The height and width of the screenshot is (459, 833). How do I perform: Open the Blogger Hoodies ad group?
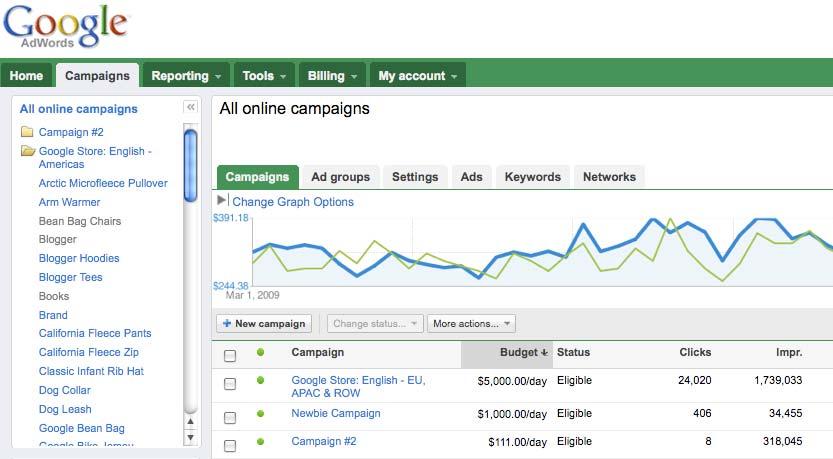pyautogui.click(x=79, y=258)
